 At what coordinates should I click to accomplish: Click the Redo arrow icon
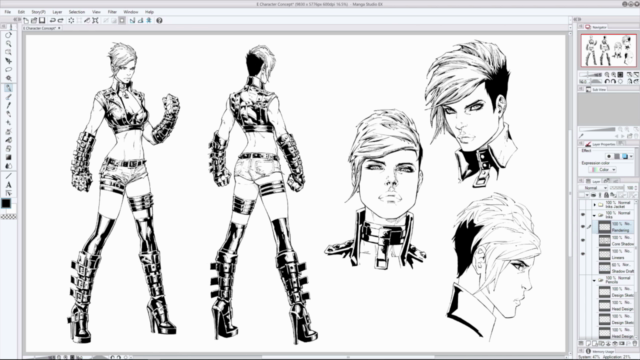point(60,20)
